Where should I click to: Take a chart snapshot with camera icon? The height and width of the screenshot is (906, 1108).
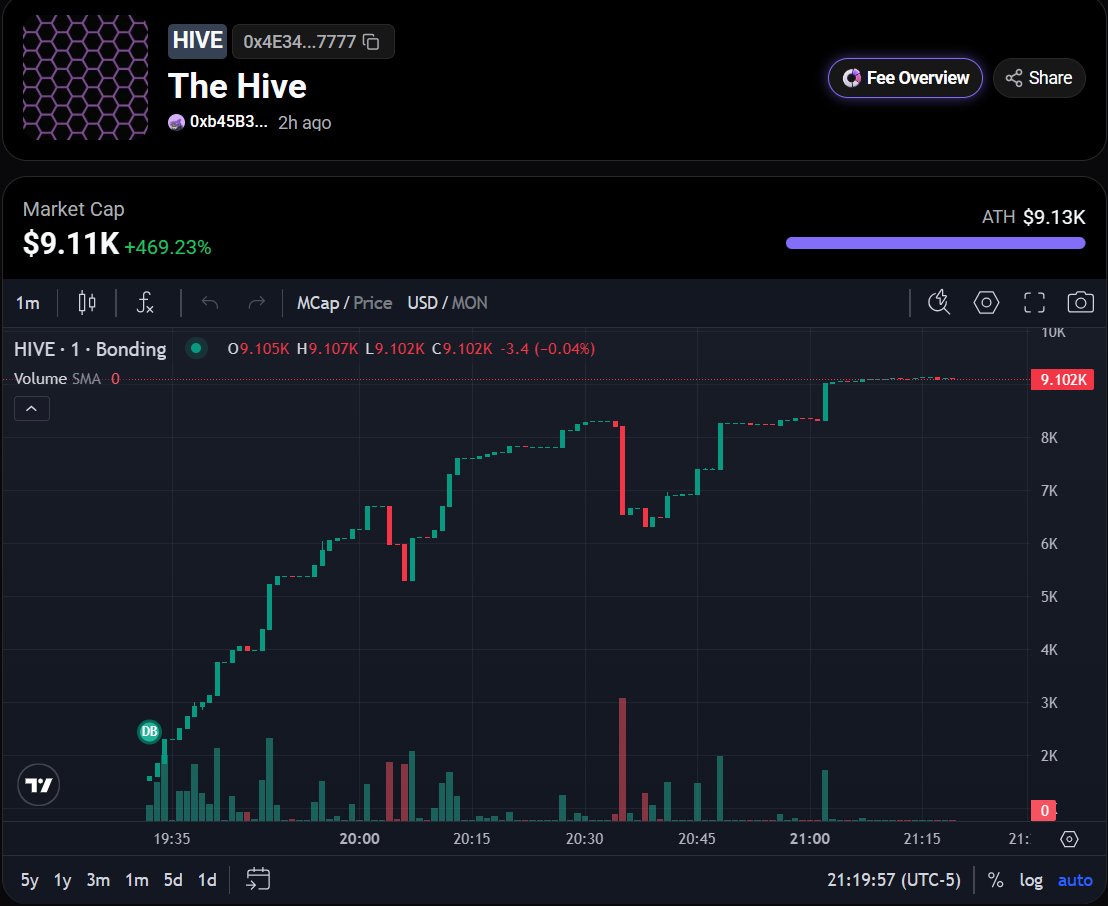tap(1080, 302)
